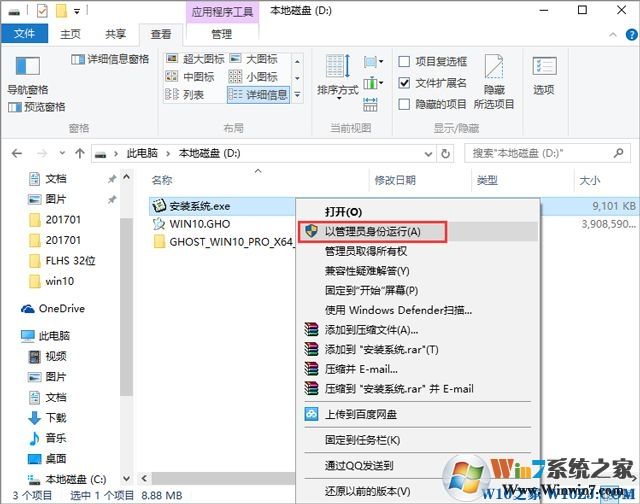Click the 安装系统.exe file icon
This screenshot has width=640, height=504.
[x=159, y=205]
